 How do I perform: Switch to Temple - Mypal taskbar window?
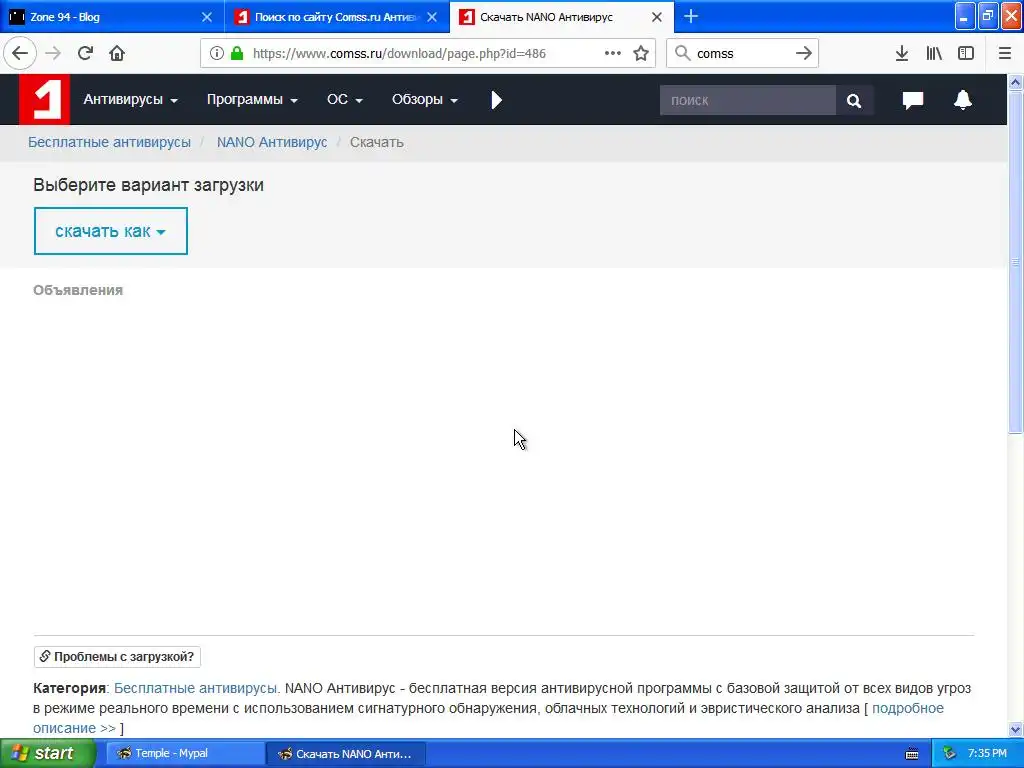pyautogui.click(x=185, y=754)
